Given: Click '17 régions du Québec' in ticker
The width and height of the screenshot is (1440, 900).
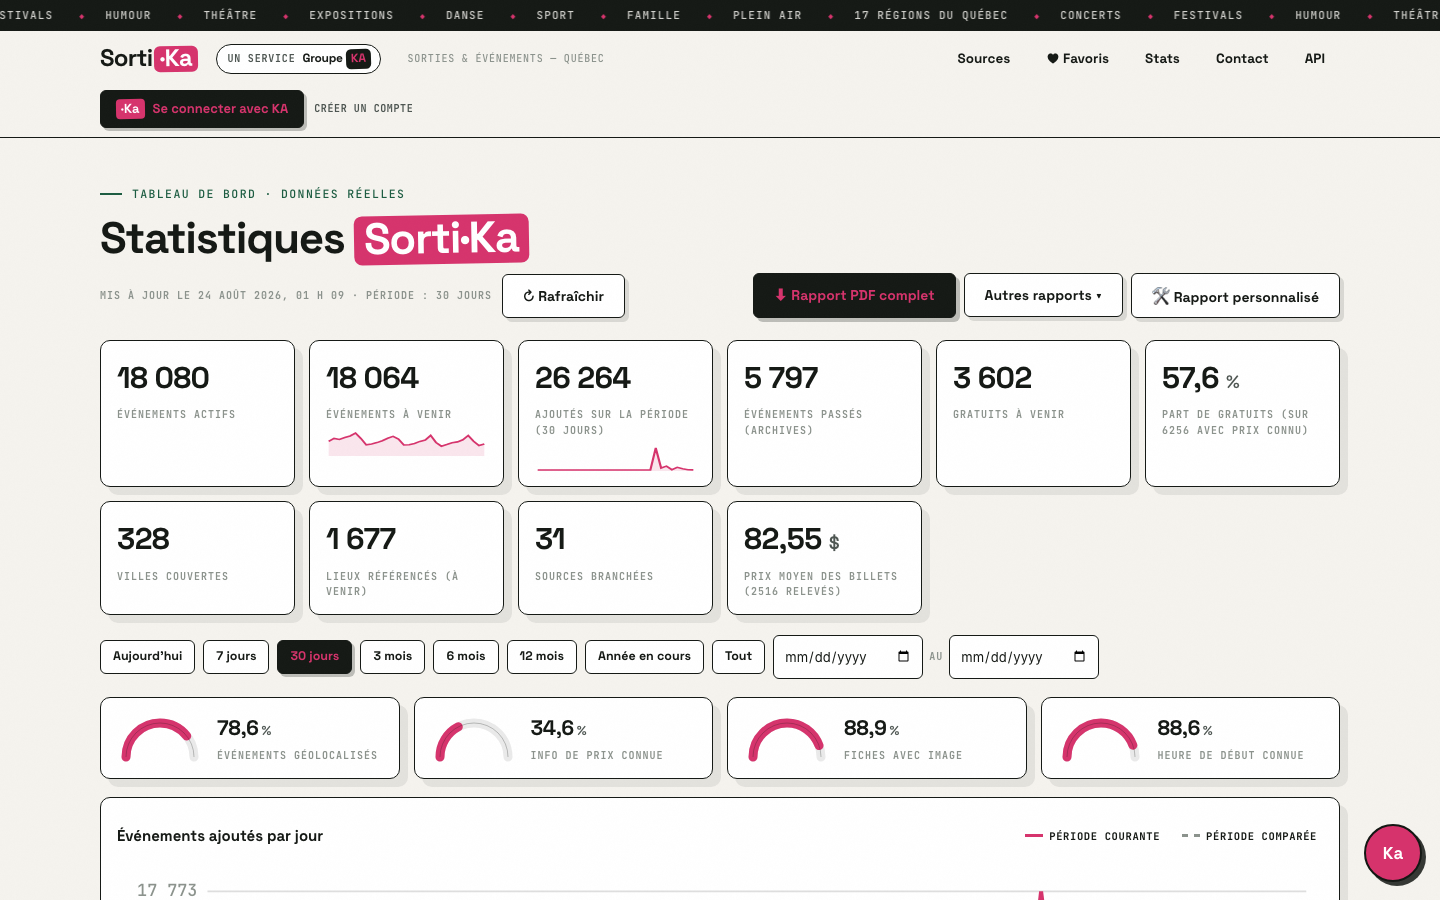Looking at the screenshot, I should (931, 15).
